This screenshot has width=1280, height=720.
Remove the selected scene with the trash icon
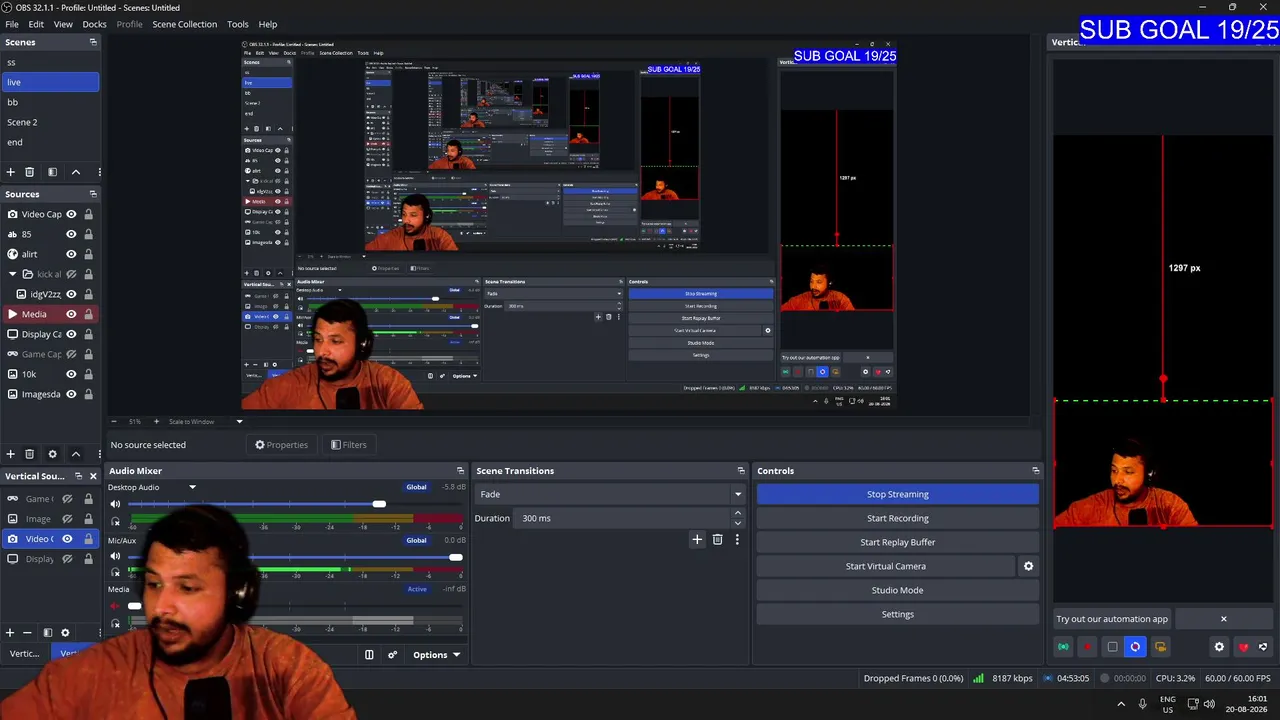point(29,172)
